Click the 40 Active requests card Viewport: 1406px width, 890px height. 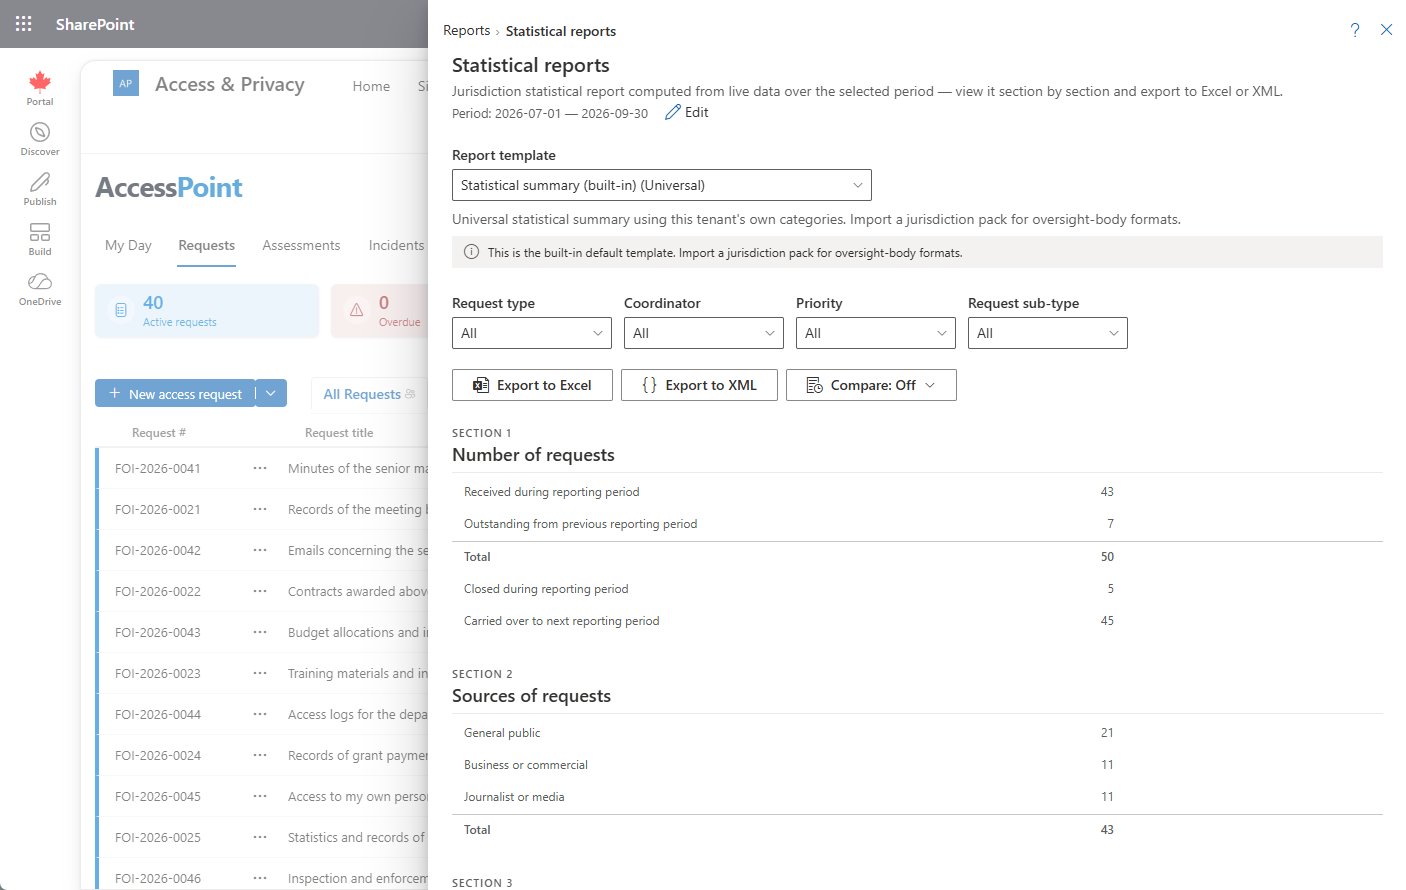pyautogui.click(x=207, y=311)
